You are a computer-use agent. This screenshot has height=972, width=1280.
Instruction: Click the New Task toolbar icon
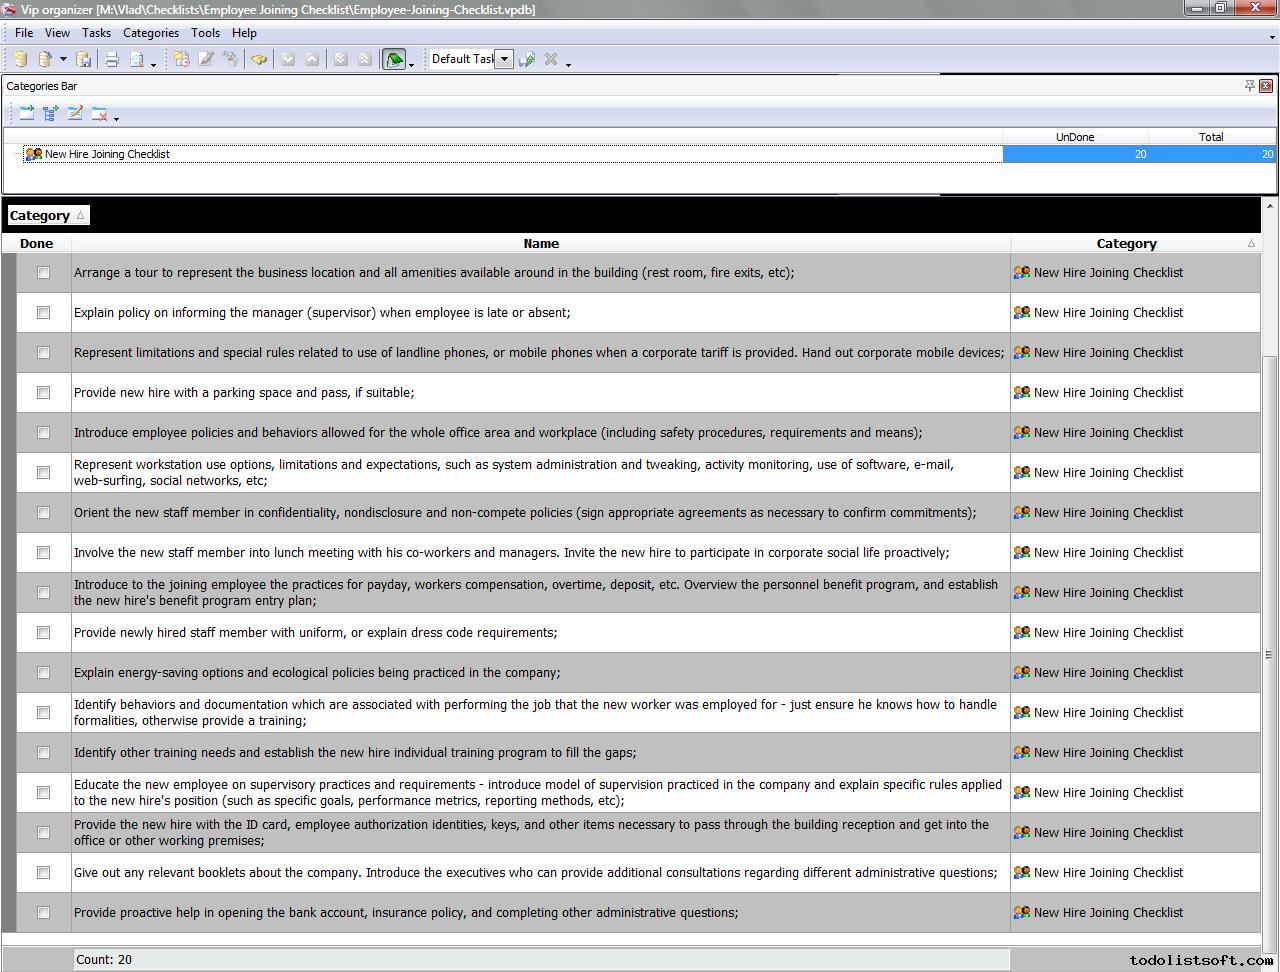coord(181,60)
